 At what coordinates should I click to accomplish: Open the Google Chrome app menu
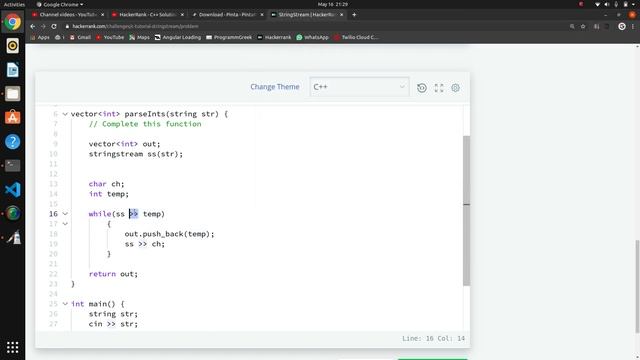pyautogui.click(x=60, y=4)
